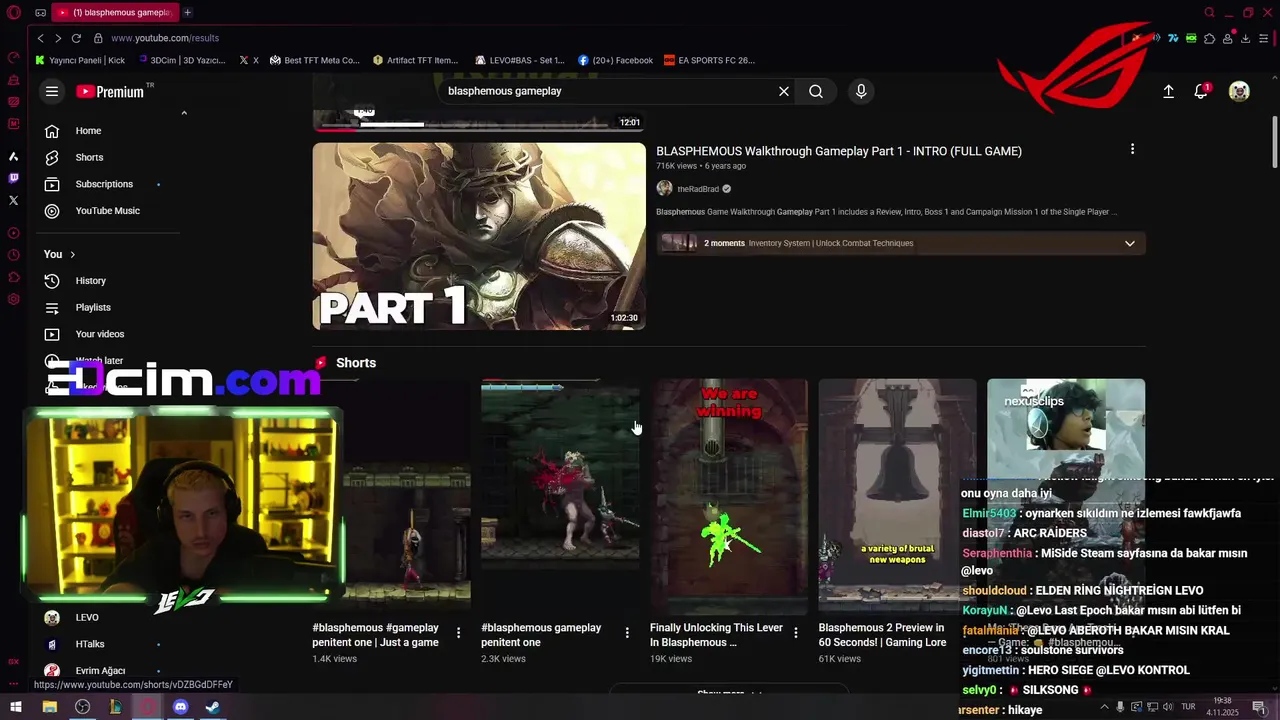Open BLASPHEMOUS Walkthrough Gameplay Part 1 title
The width and height of the screenshot is (1280, 720).
pos(839,151)
